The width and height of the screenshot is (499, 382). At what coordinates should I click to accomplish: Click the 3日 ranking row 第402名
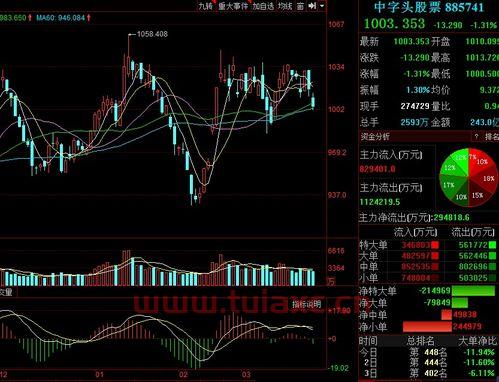click(428, 373)
